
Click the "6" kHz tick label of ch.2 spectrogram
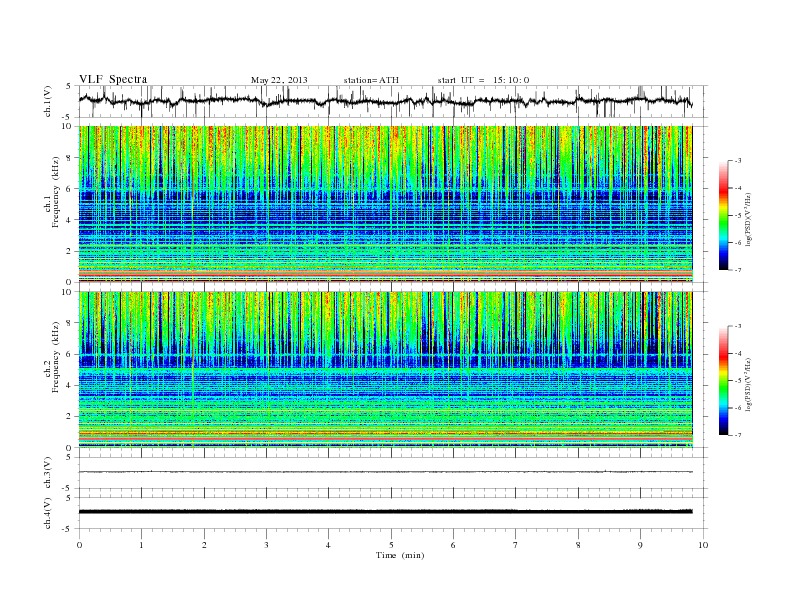point(69,354)
